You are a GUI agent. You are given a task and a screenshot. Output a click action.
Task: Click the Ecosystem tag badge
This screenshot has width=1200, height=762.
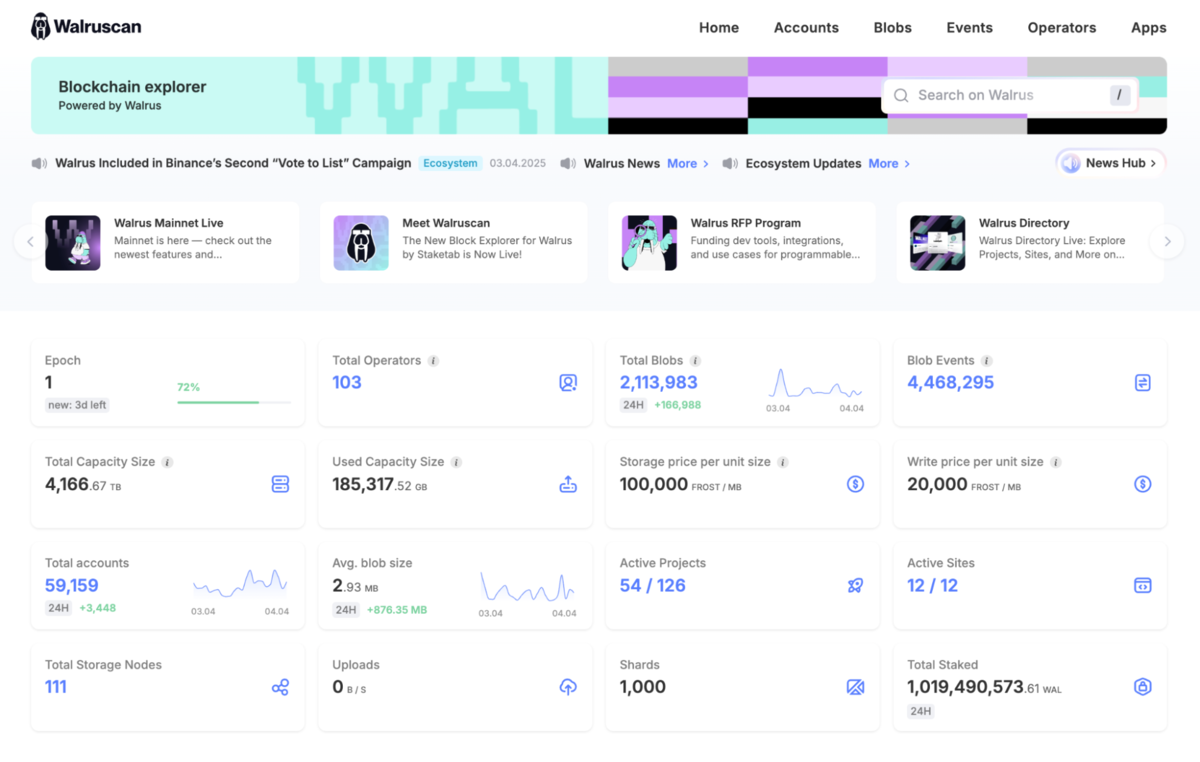450,163
